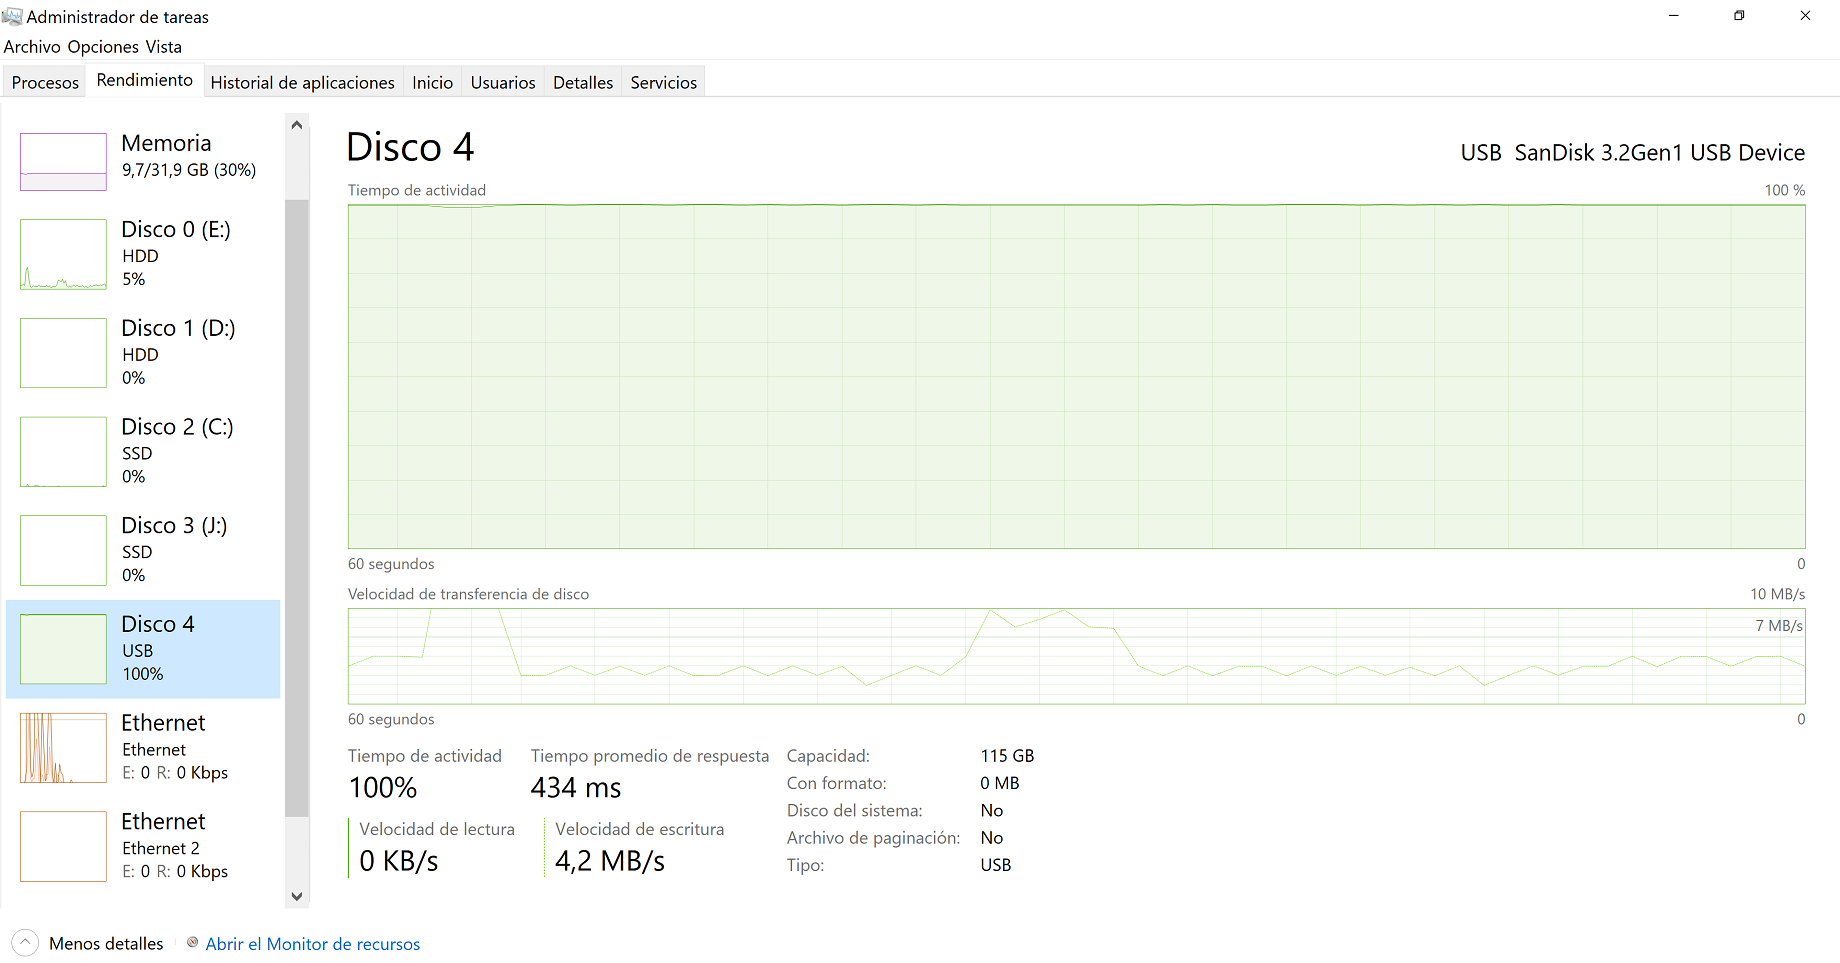1840x963 pixels.
Task: Switch to the Servicios tab
Action: (663, 82)
